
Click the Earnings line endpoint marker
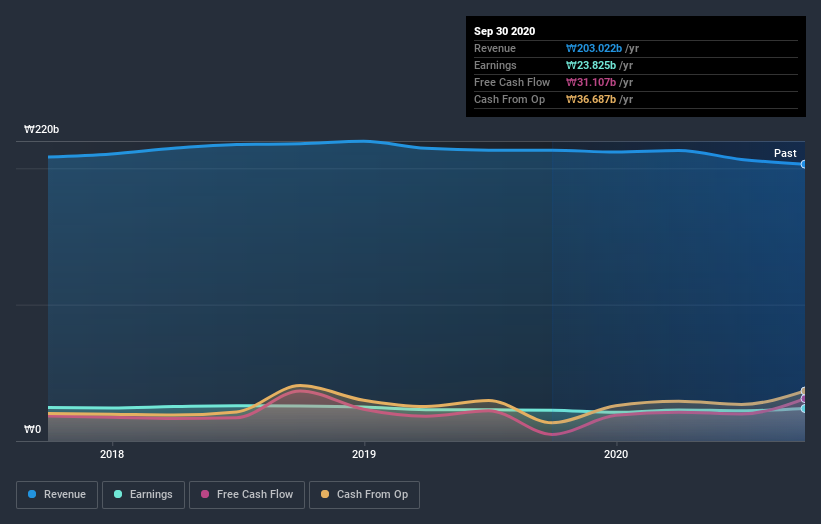tap(803, 408)
